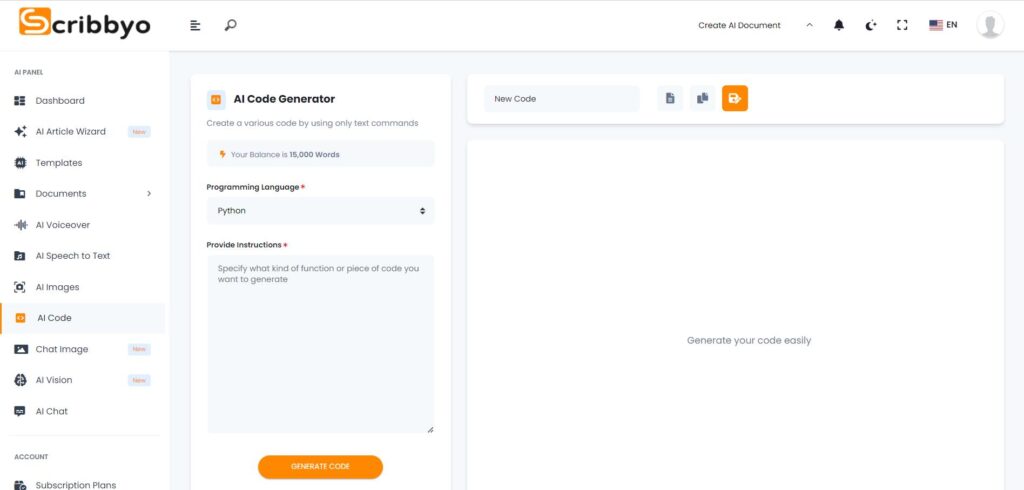This screenshot has height=490, width=1024.
Task: Expand the Documents submenu arrow
Action: click(149, 193)
